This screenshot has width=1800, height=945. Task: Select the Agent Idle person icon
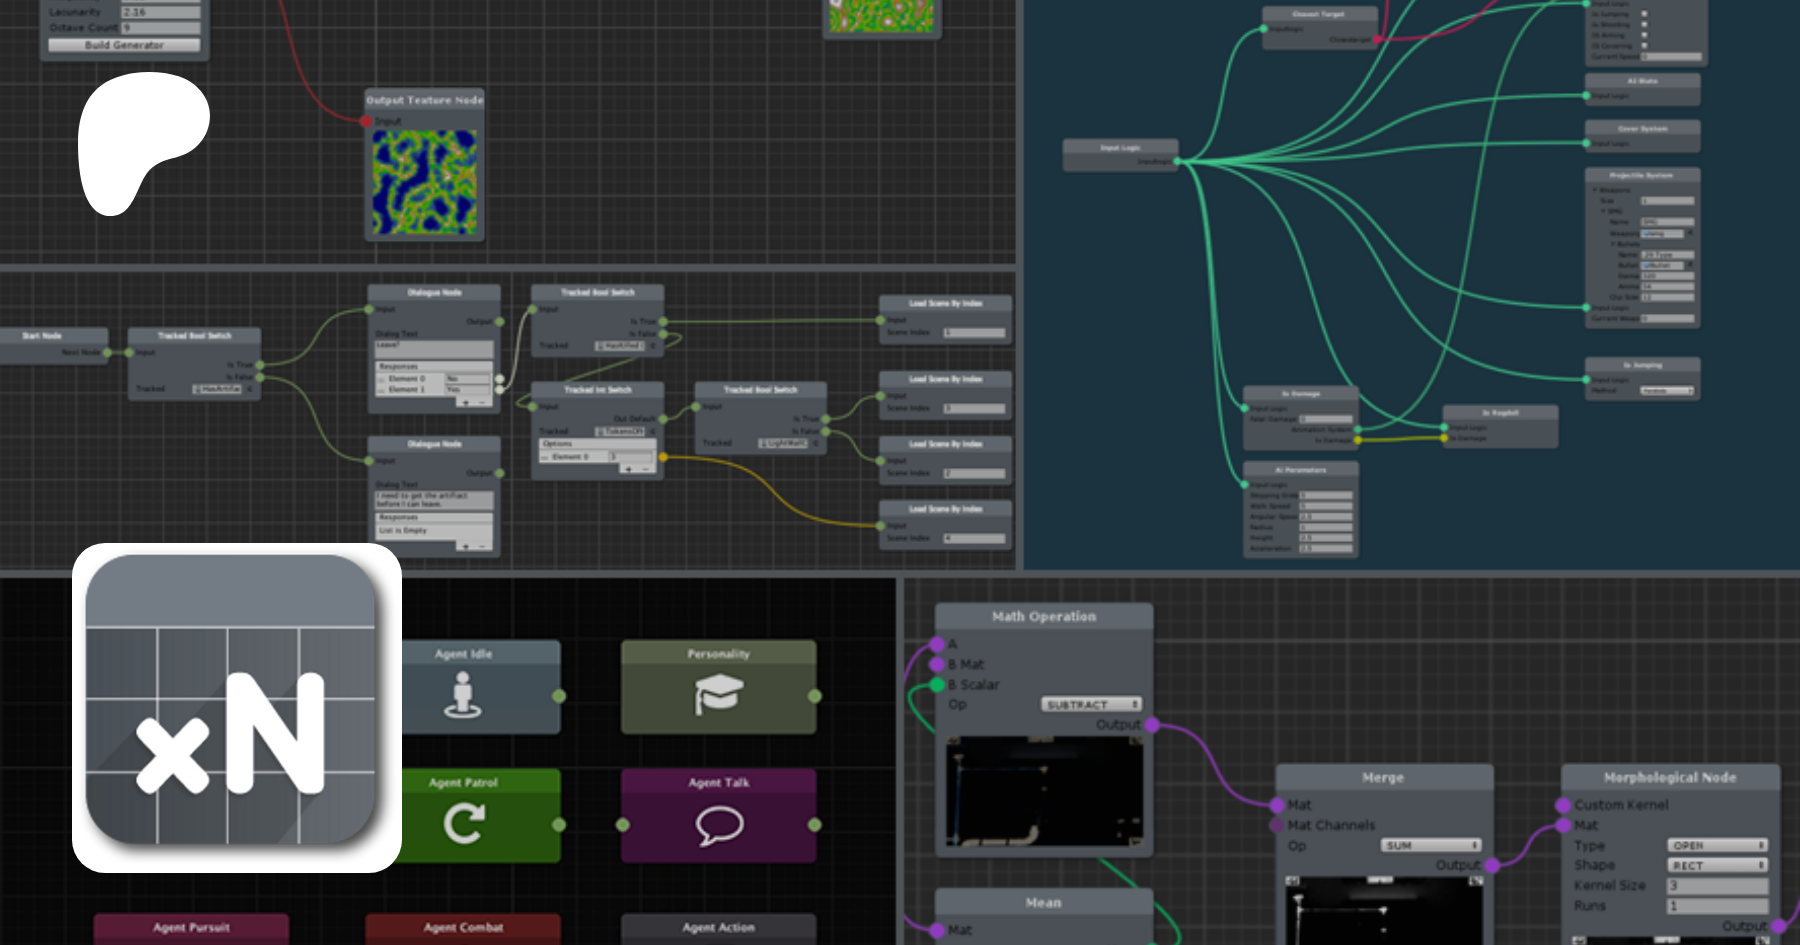point(462,695)
